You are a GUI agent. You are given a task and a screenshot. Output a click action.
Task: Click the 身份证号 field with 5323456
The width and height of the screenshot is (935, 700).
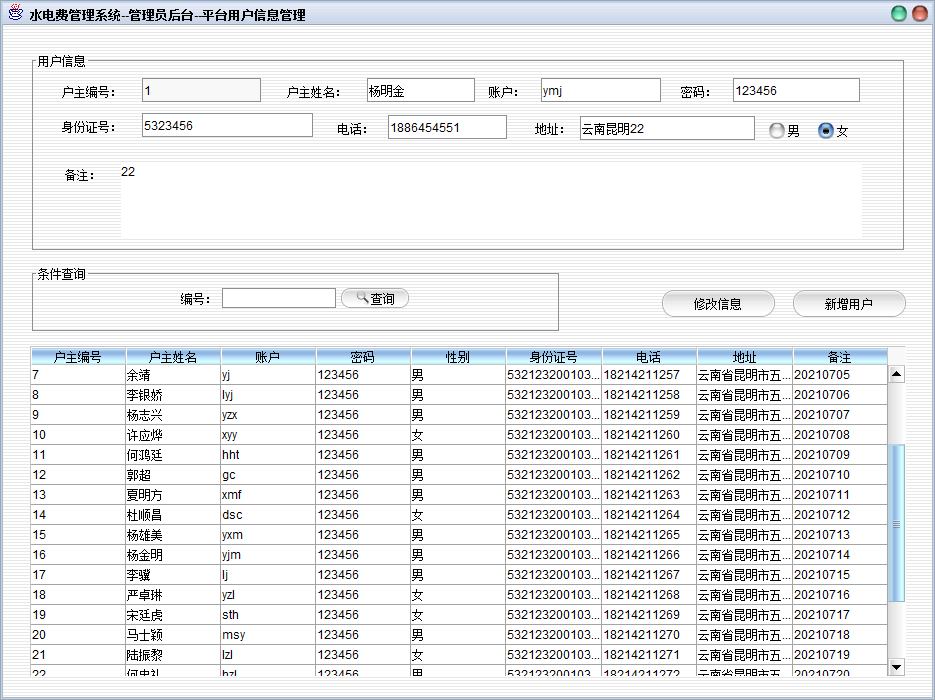(227, 125)
